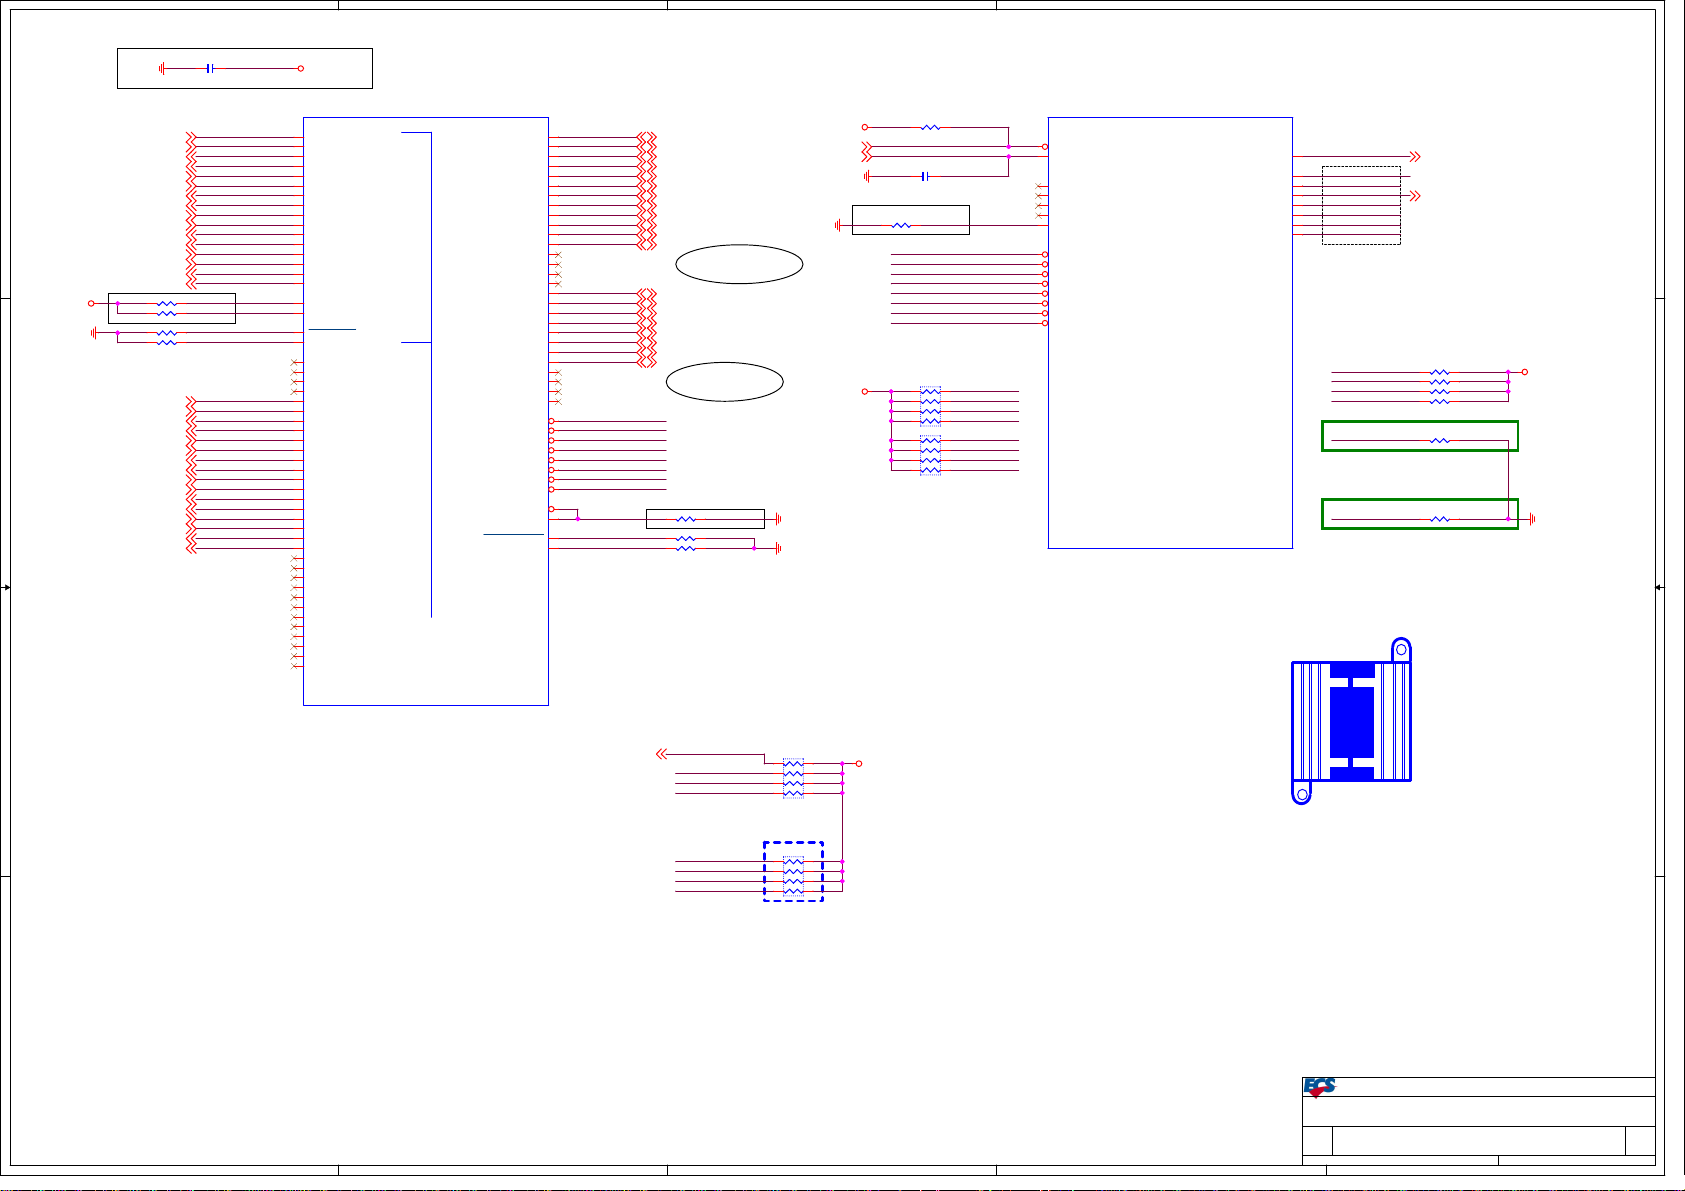This screenshot has width=1685, height=1191.
Task: Click the boxed resistor pair left of the left chip
Action: point(171,308)
